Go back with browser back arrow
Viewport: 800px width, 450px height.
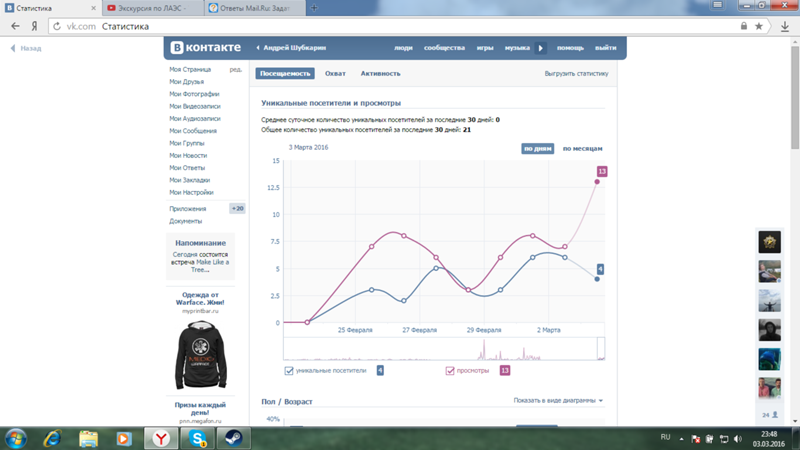pos(15,26)
